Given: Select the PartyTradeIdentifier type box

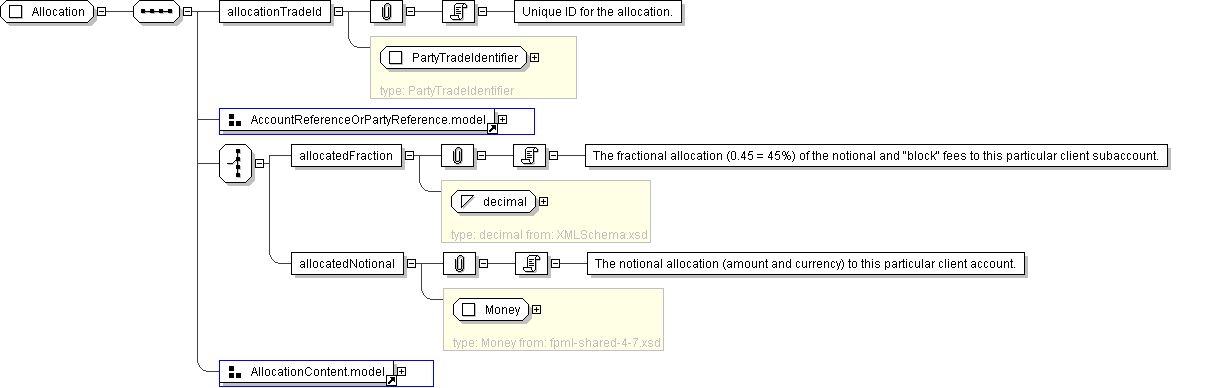Looking at the screenshot, I should [x=454, y=58].
